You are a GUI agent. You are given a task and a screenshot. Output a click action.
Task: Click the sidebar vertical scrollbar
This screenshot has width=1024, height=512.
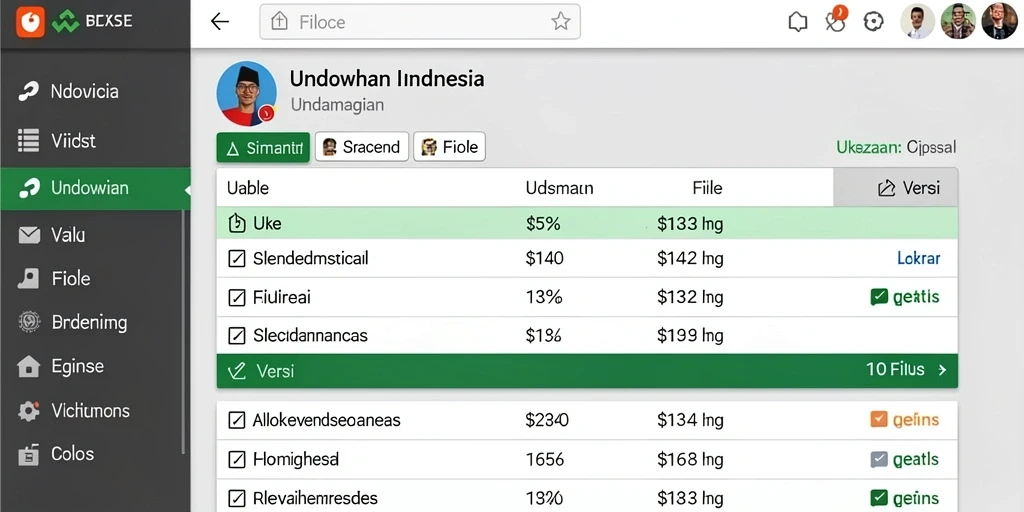pos(183,332)
